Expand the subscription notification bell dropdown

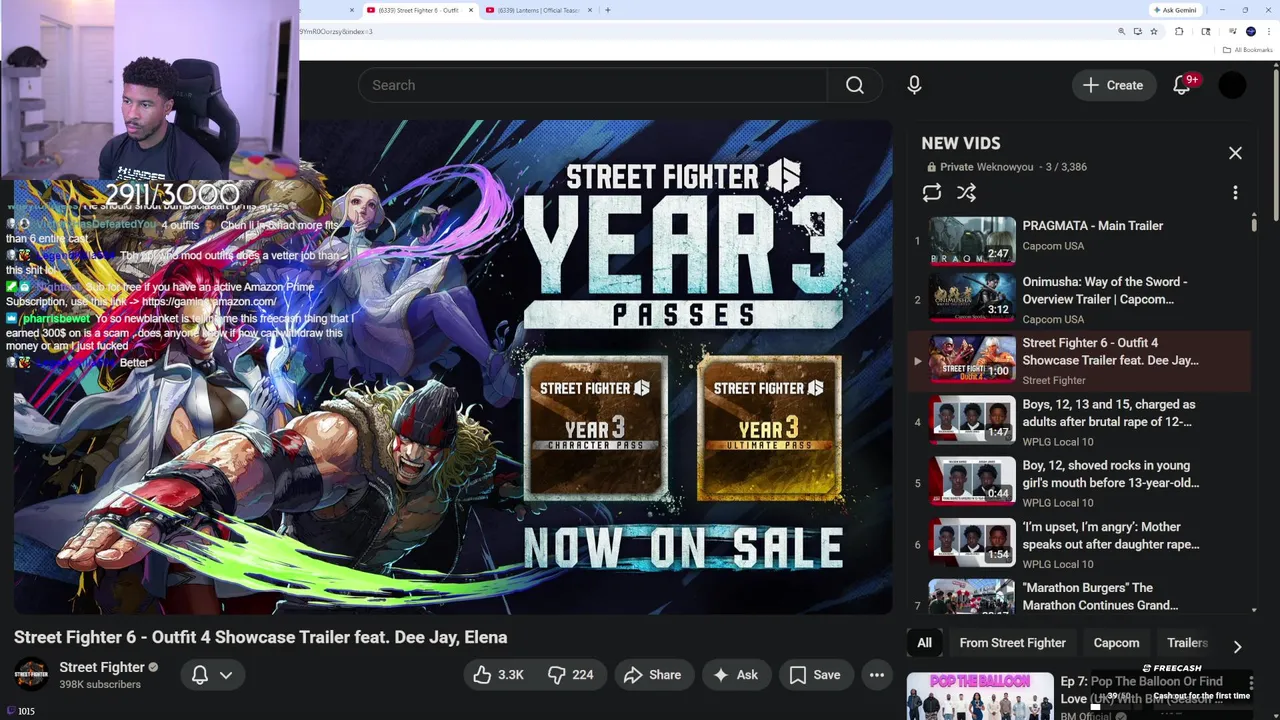(212, 675)
